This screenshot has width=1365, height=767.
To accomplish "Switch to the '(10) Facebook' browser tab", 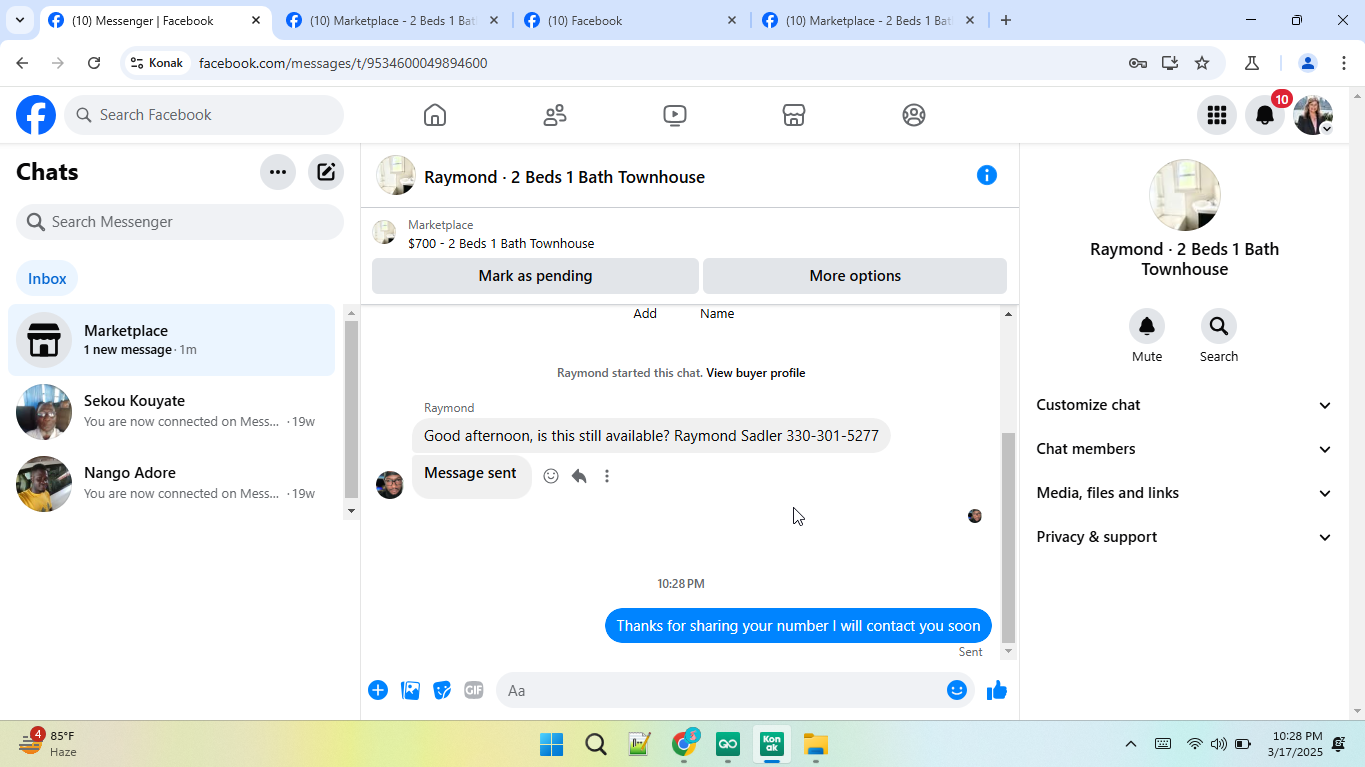I will point(632,20).
